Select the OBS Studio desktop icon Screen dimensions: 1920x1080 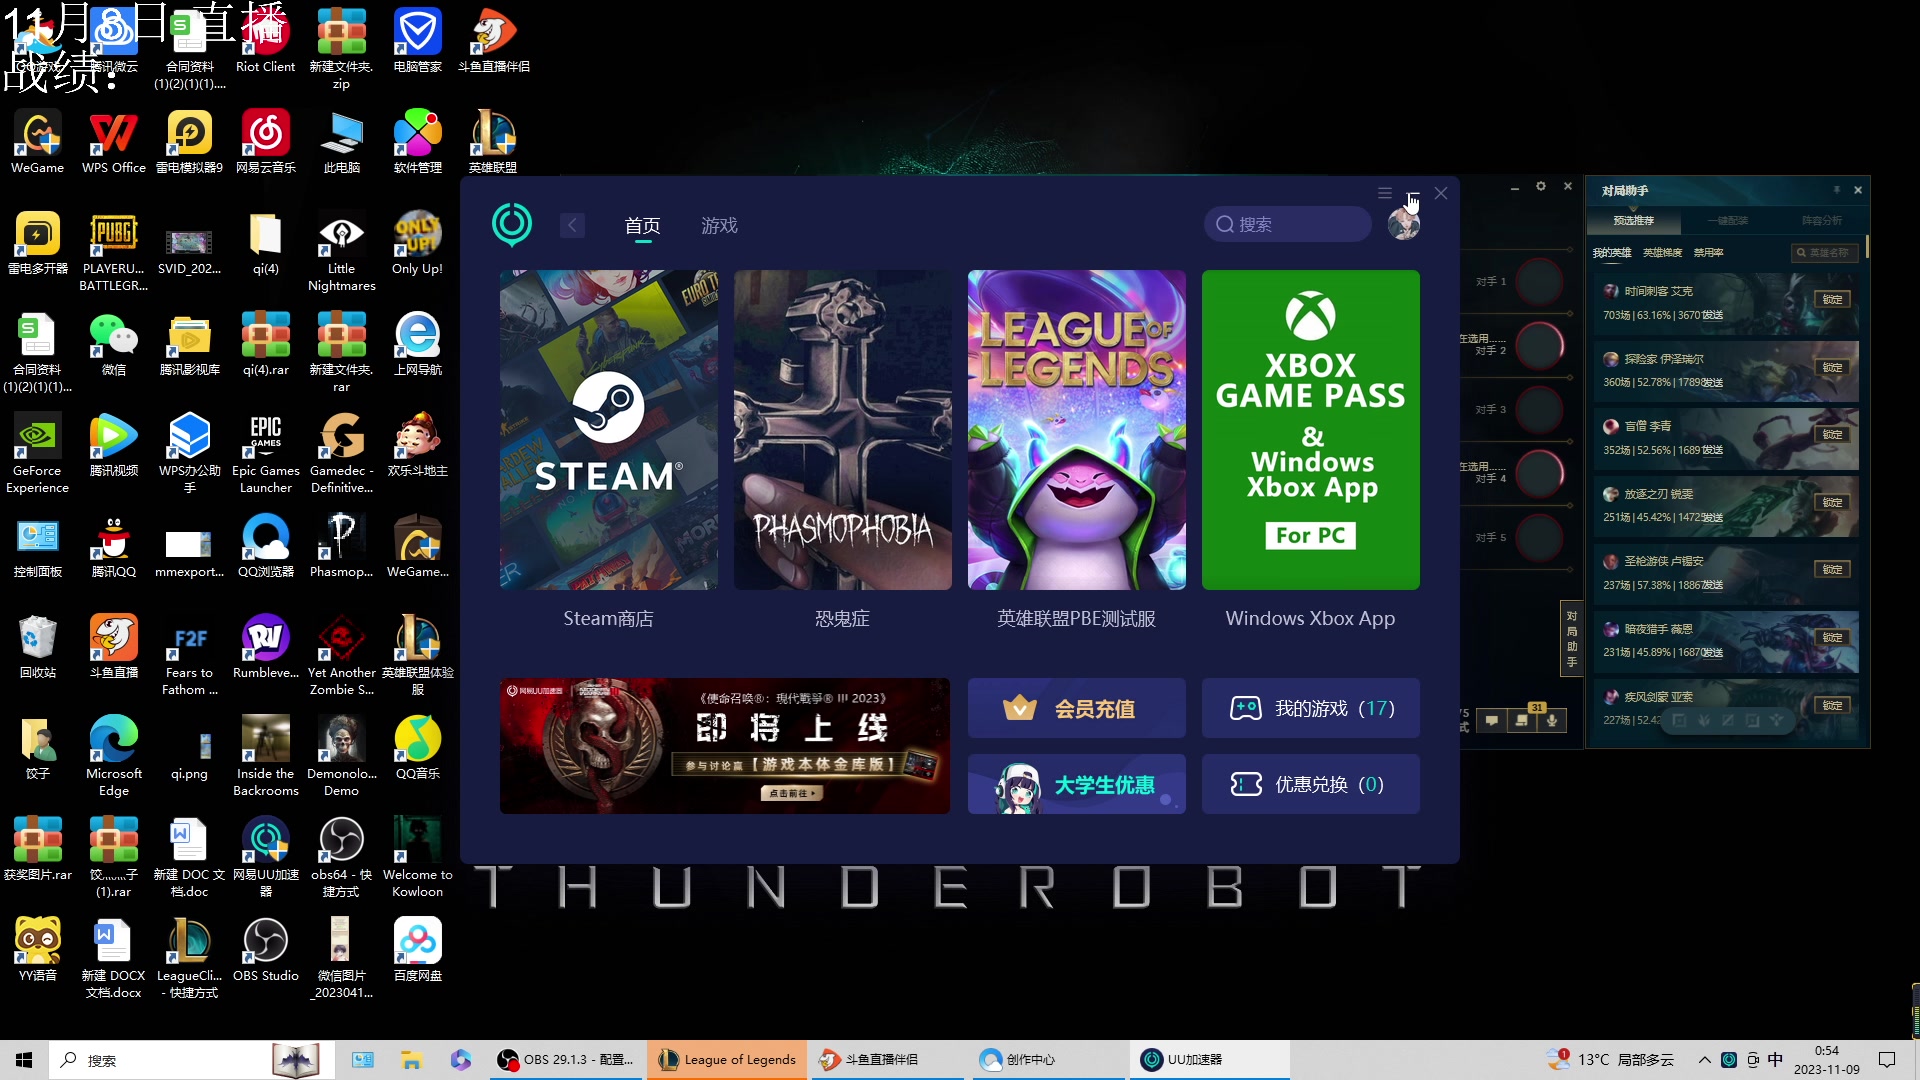(x=265, y=951)
